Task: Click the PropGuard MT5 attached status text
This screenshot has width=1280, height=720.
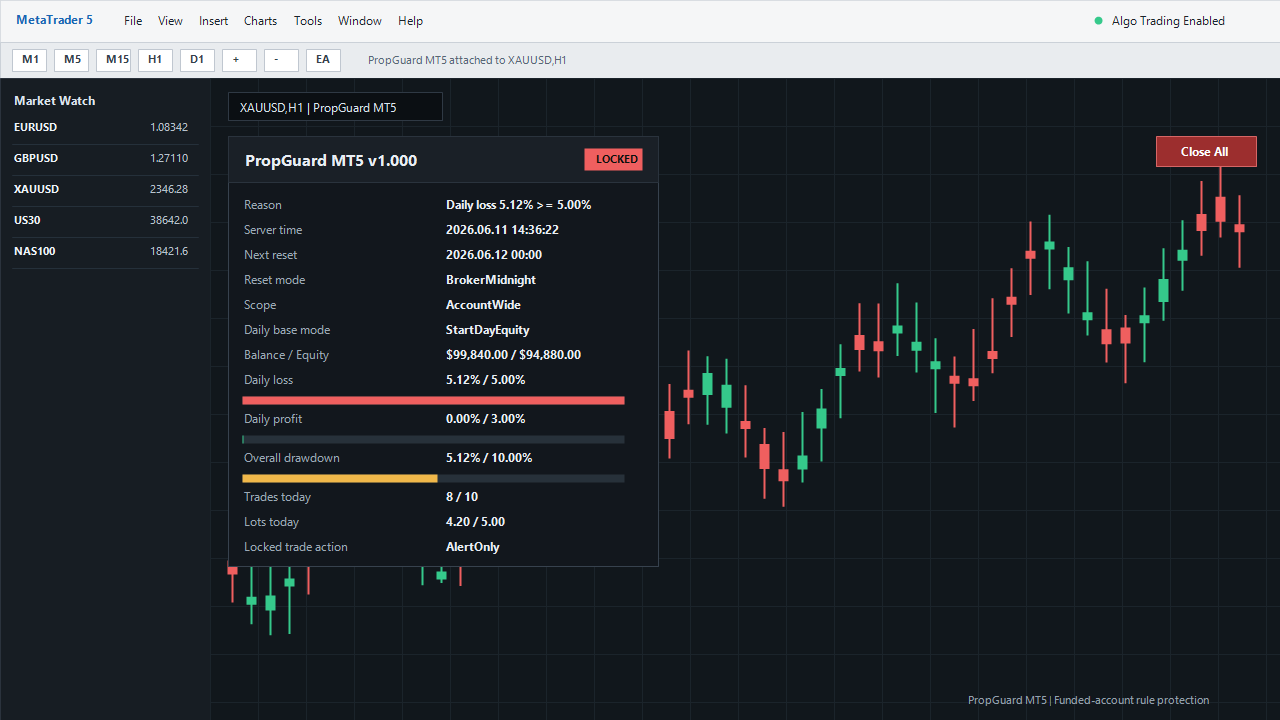Action: [x=467, y=60]
